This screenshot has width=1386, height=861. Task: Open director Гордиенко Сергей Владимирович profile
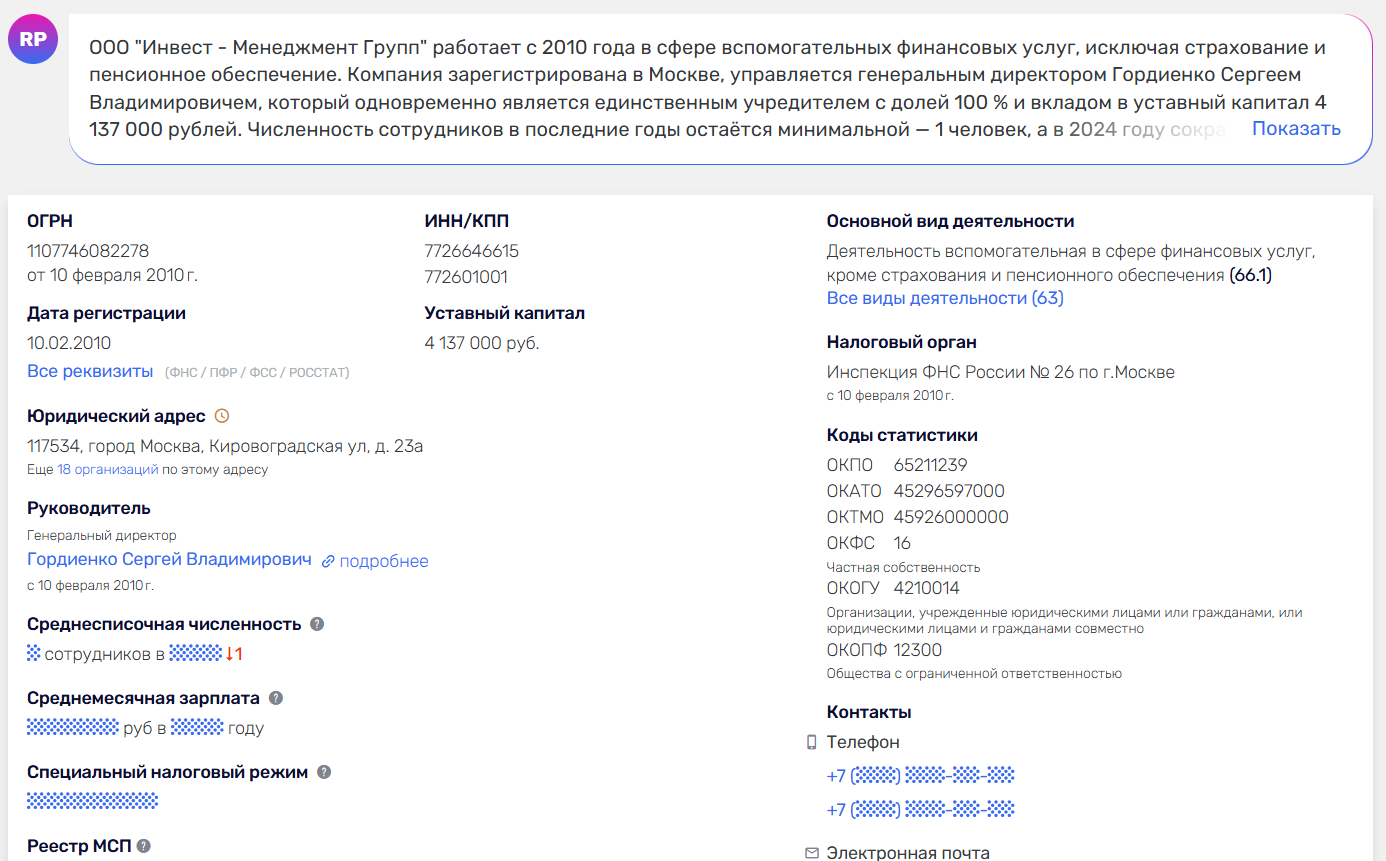pyautogui.click(x=169, y=560)
